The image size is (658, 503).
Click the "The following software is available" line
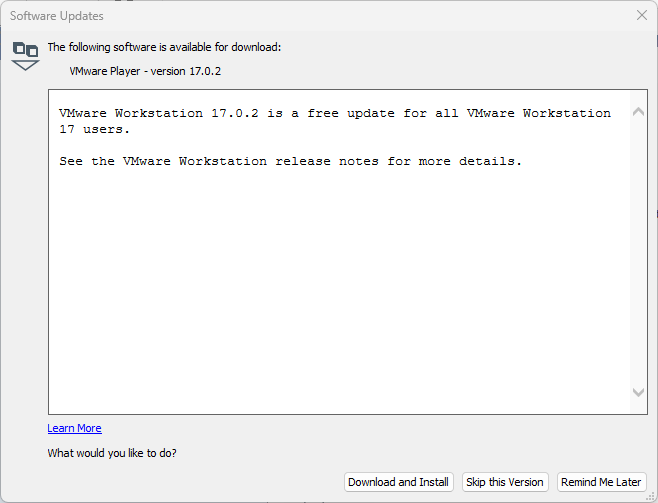tap(164, 47)
